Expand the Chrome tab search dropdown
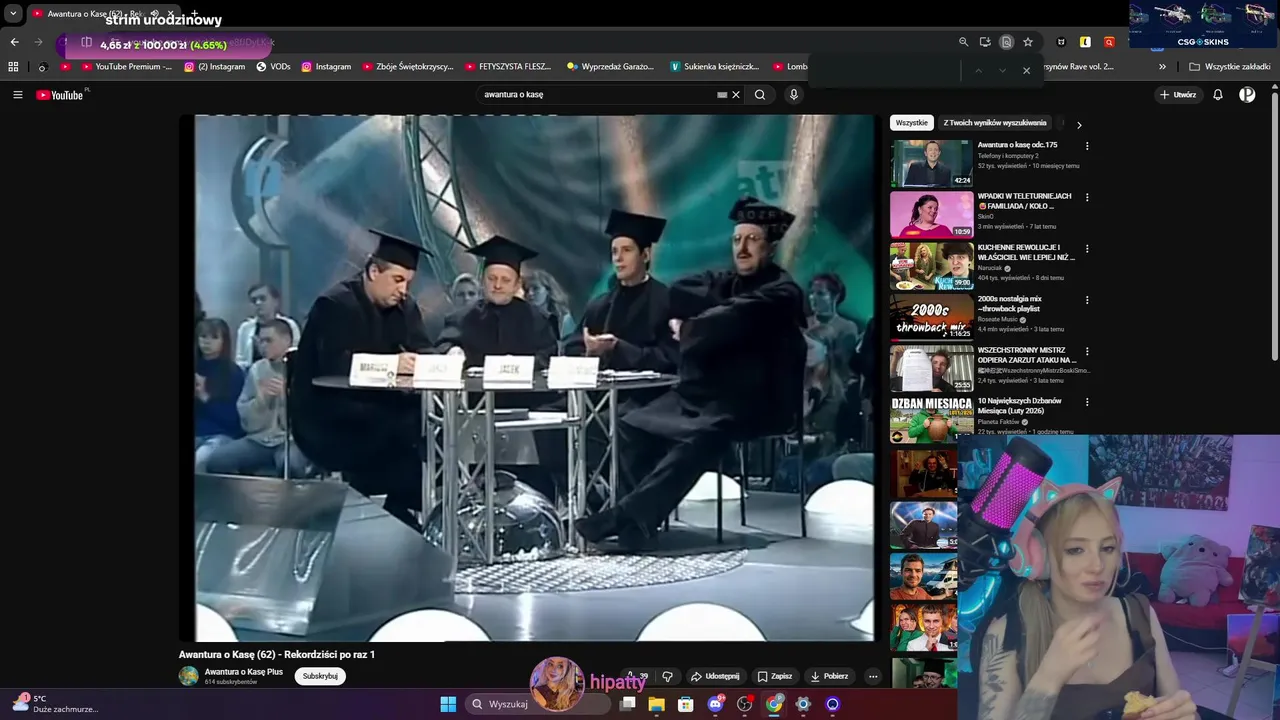 click(13, 14)
